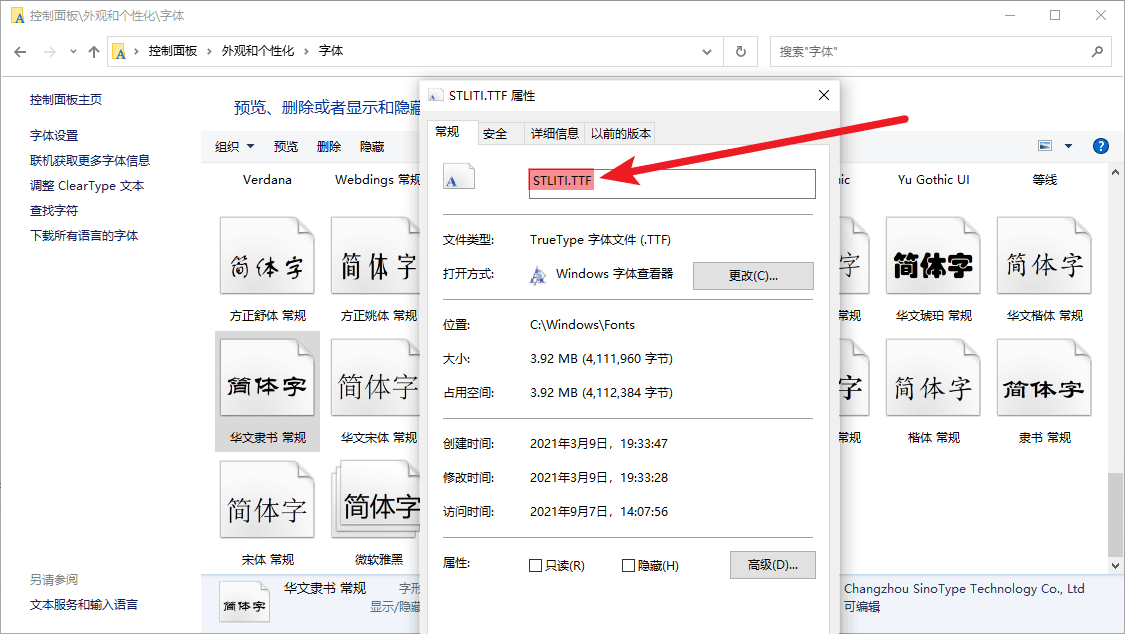Image resolution: width=1125 pixels, height=634 pixels.
Task: Click the refresh button in address bar
Action: pyautogui.click(x=740, y=51)
